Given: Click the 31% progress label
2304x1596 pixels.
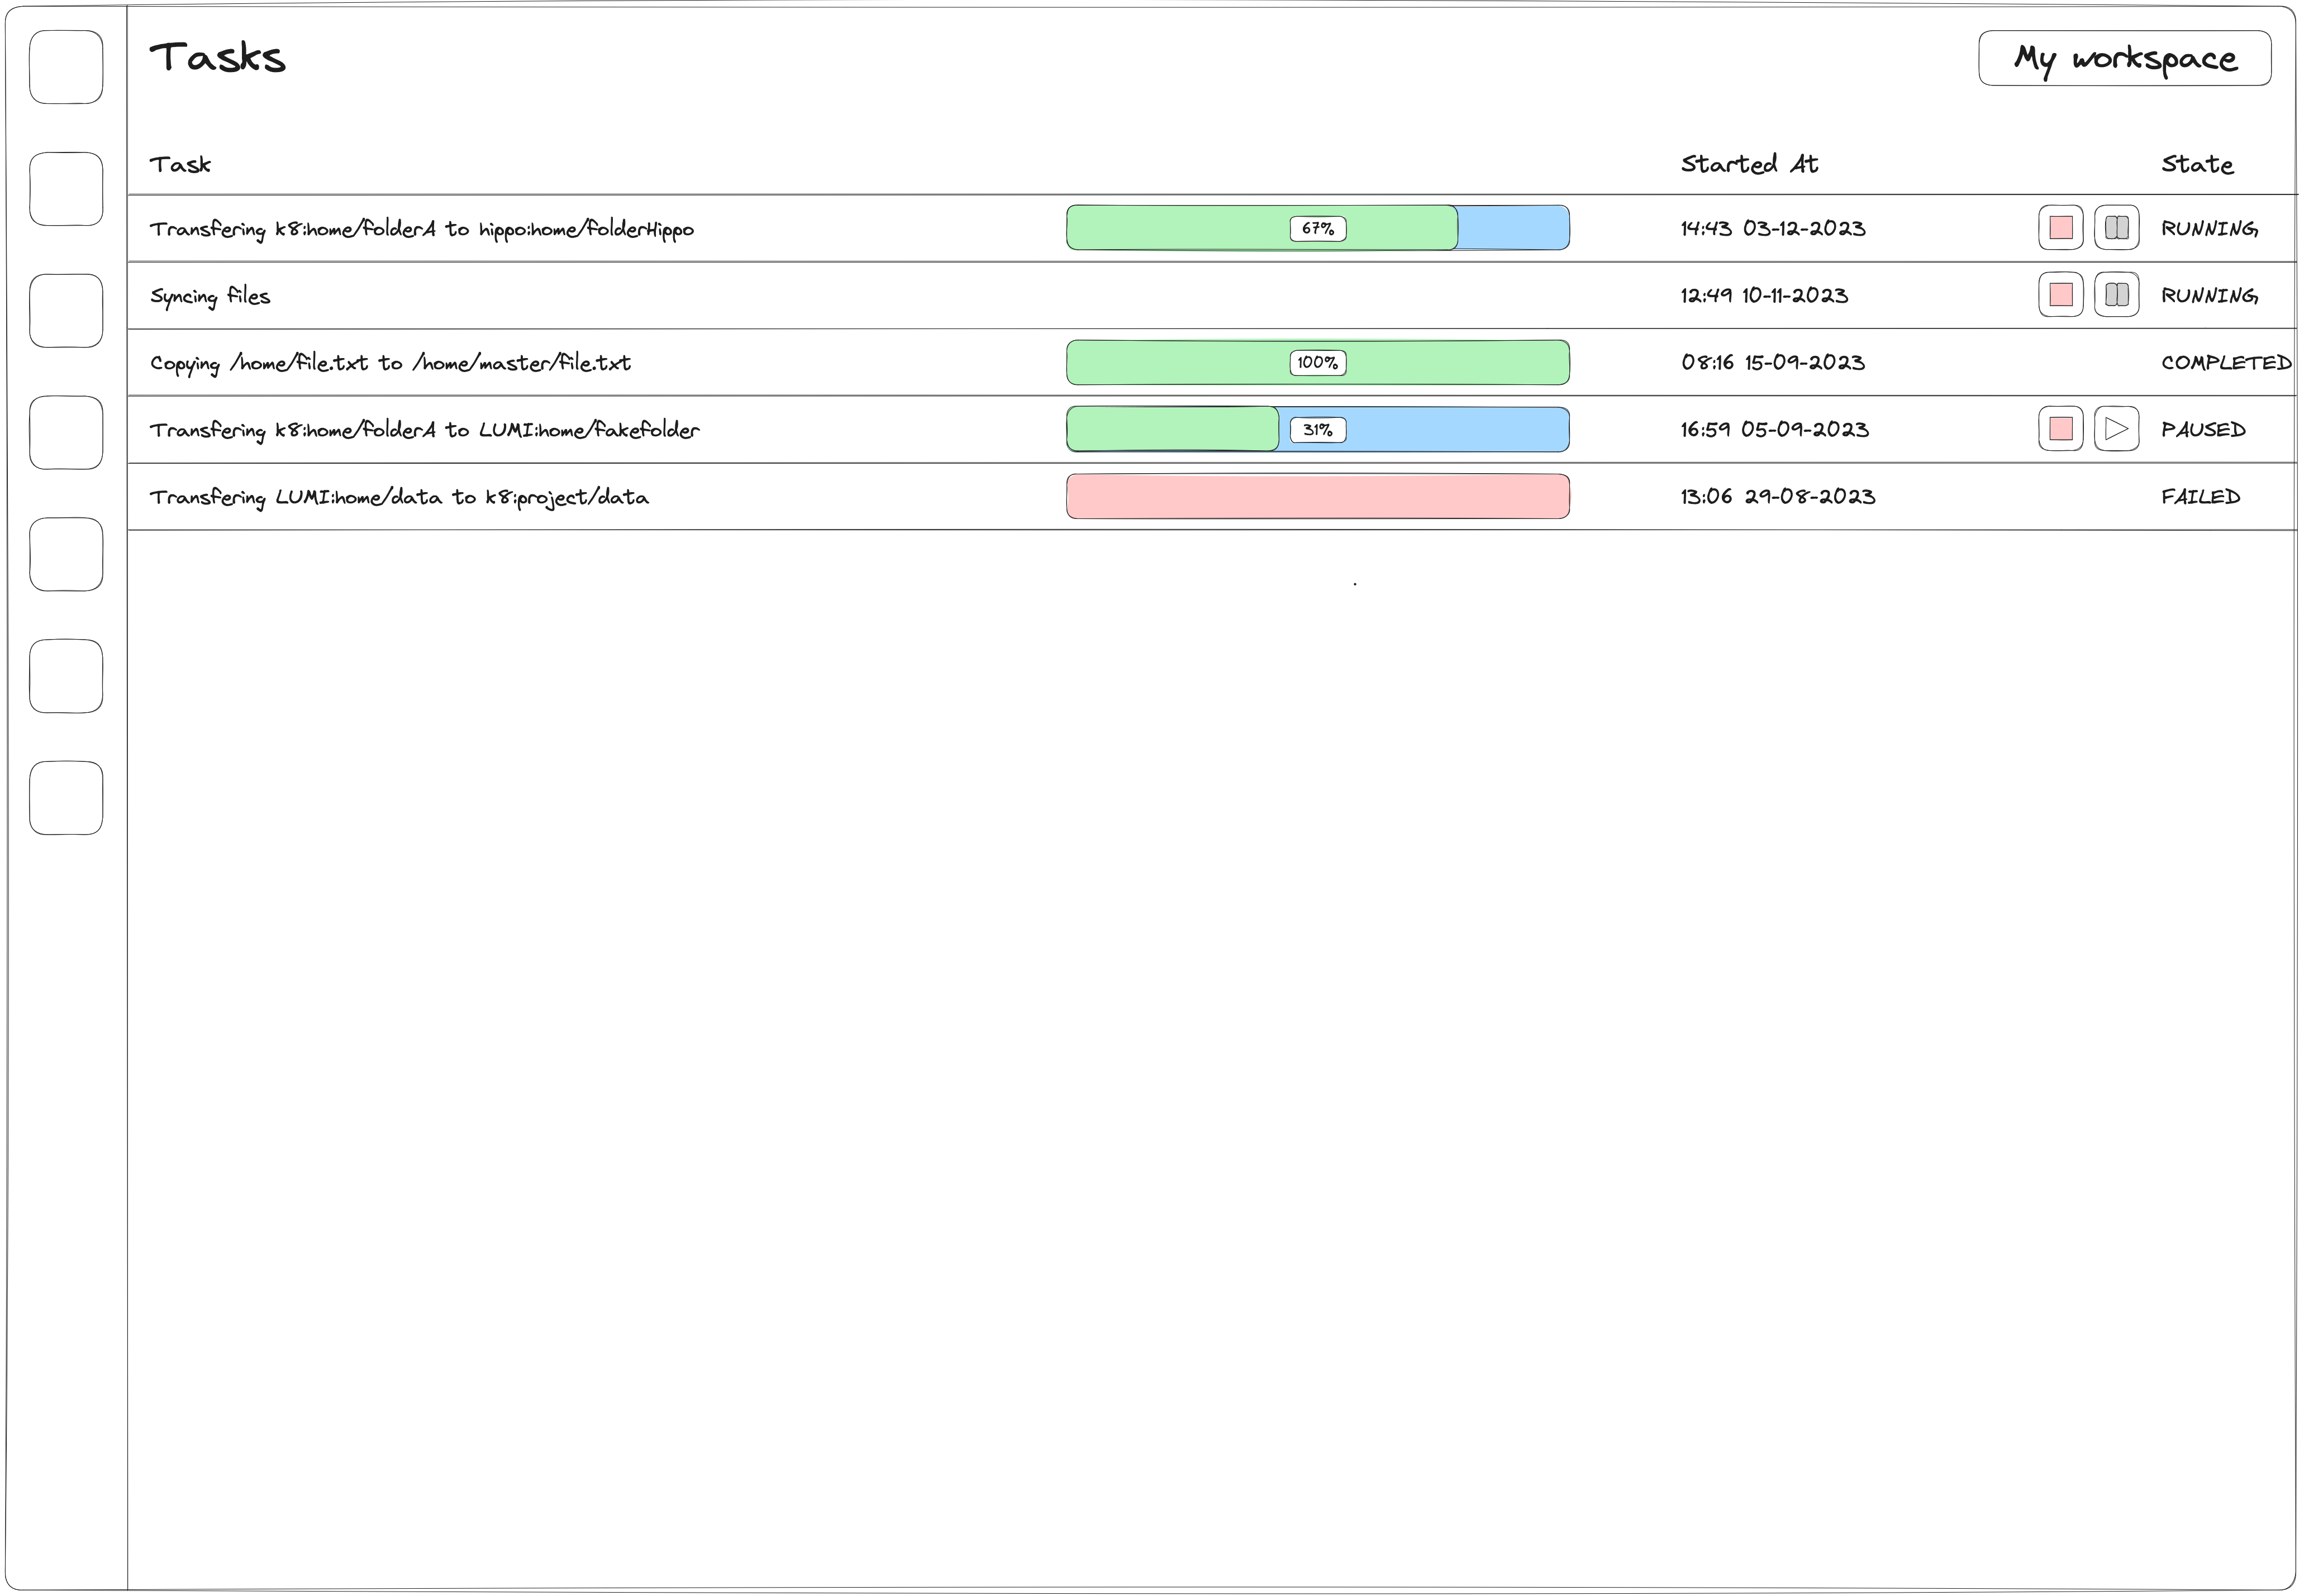Looking at the screenshot, I should tap(1317, 430).
